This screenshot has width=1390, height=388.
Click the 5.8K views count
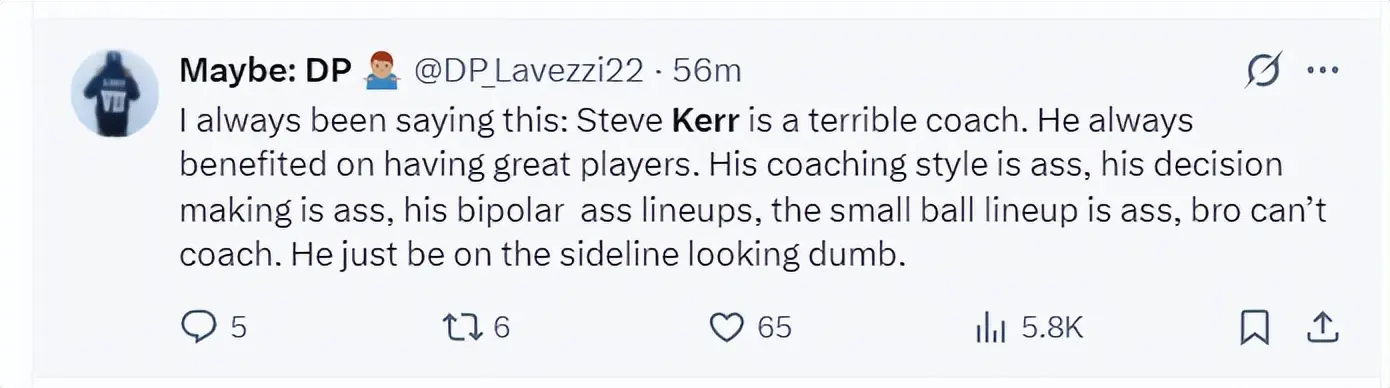pos(1052,327)
